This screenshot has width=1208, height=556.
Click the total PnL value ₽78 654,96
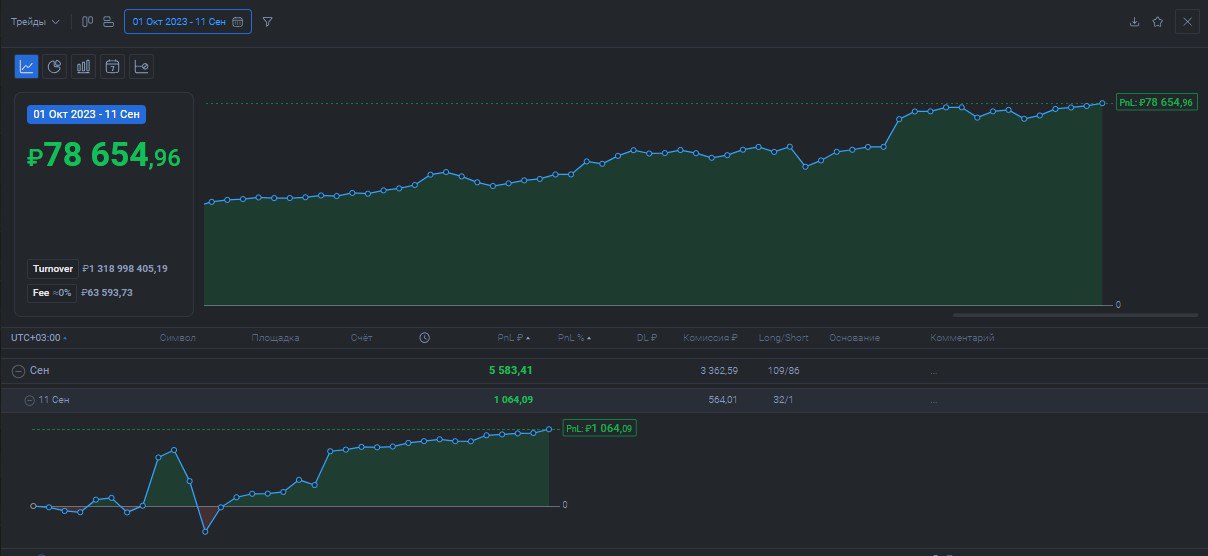coord(104,156)
